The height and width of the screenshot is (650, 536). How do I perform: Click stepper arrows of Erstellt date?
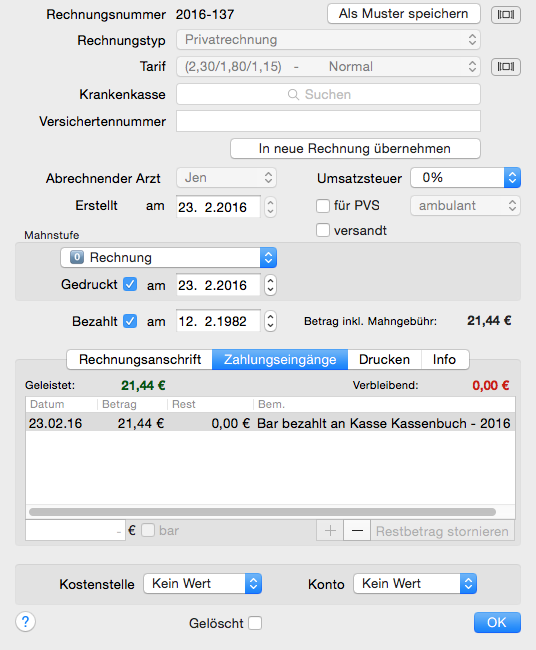270,206
